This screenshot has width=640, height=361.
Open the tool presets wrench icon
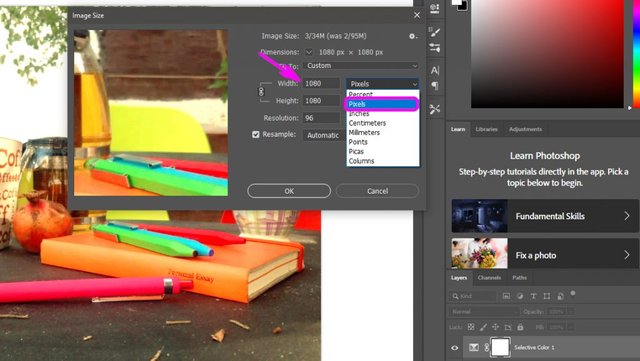pyautogui.click(x=435, y=109)
